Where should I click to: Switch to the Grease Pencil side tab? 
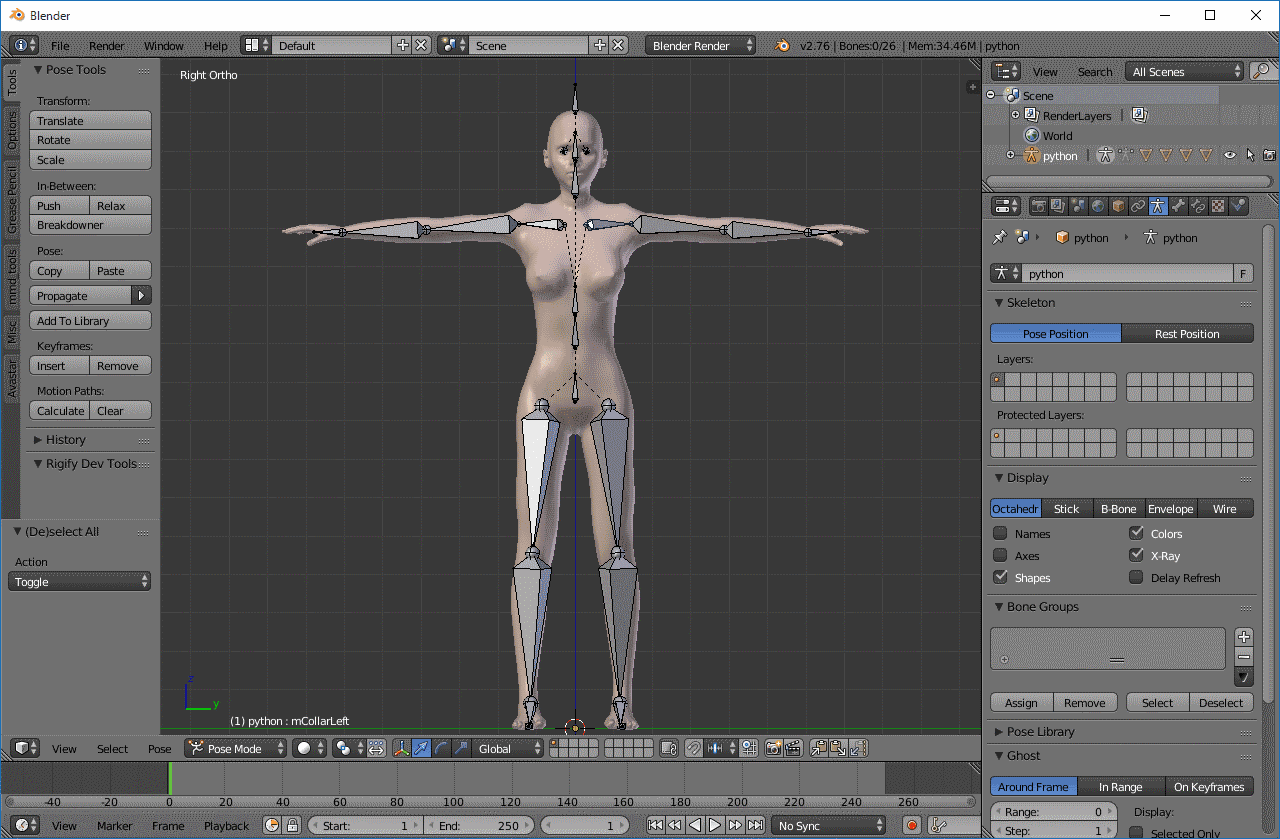pos(12,200)
